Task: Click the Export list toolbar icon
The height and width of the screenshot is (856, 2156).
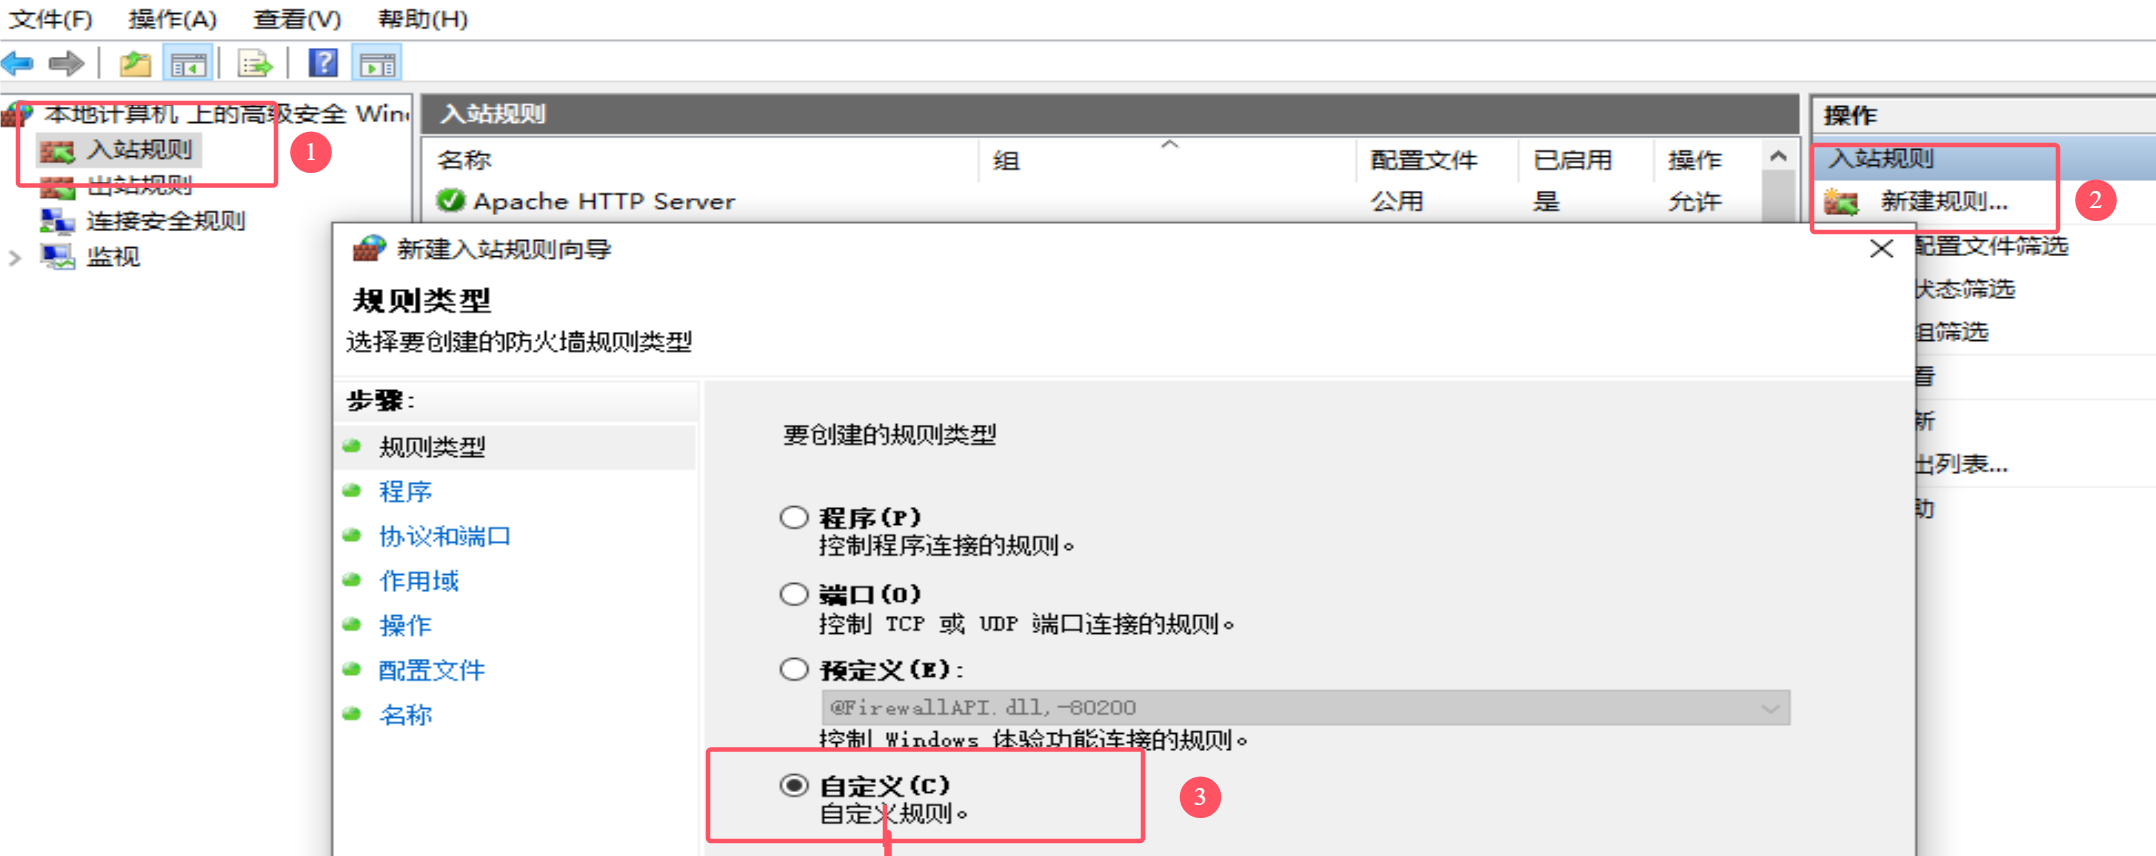Action: 255,64
